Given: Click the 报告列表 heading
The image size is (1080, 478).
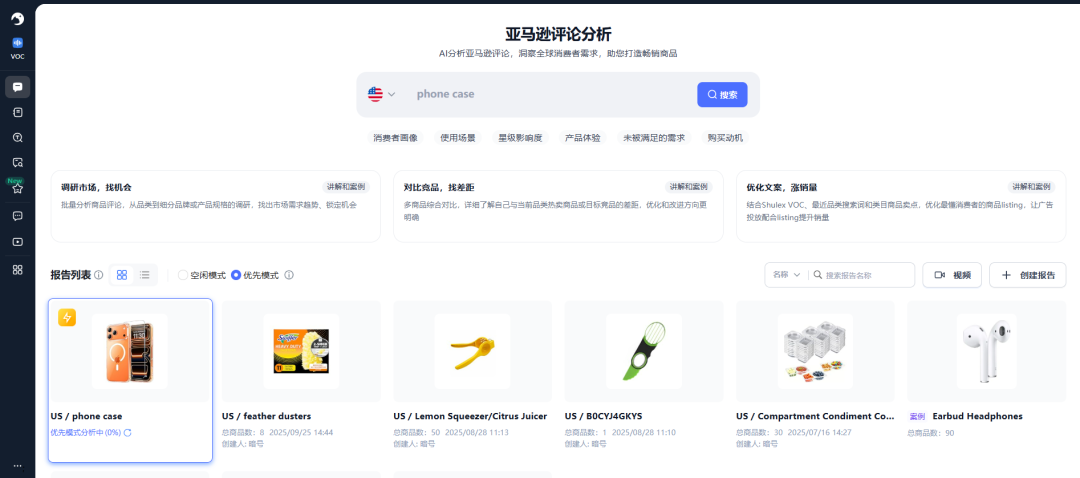Looking at the screenshot, I should (70, 275).
